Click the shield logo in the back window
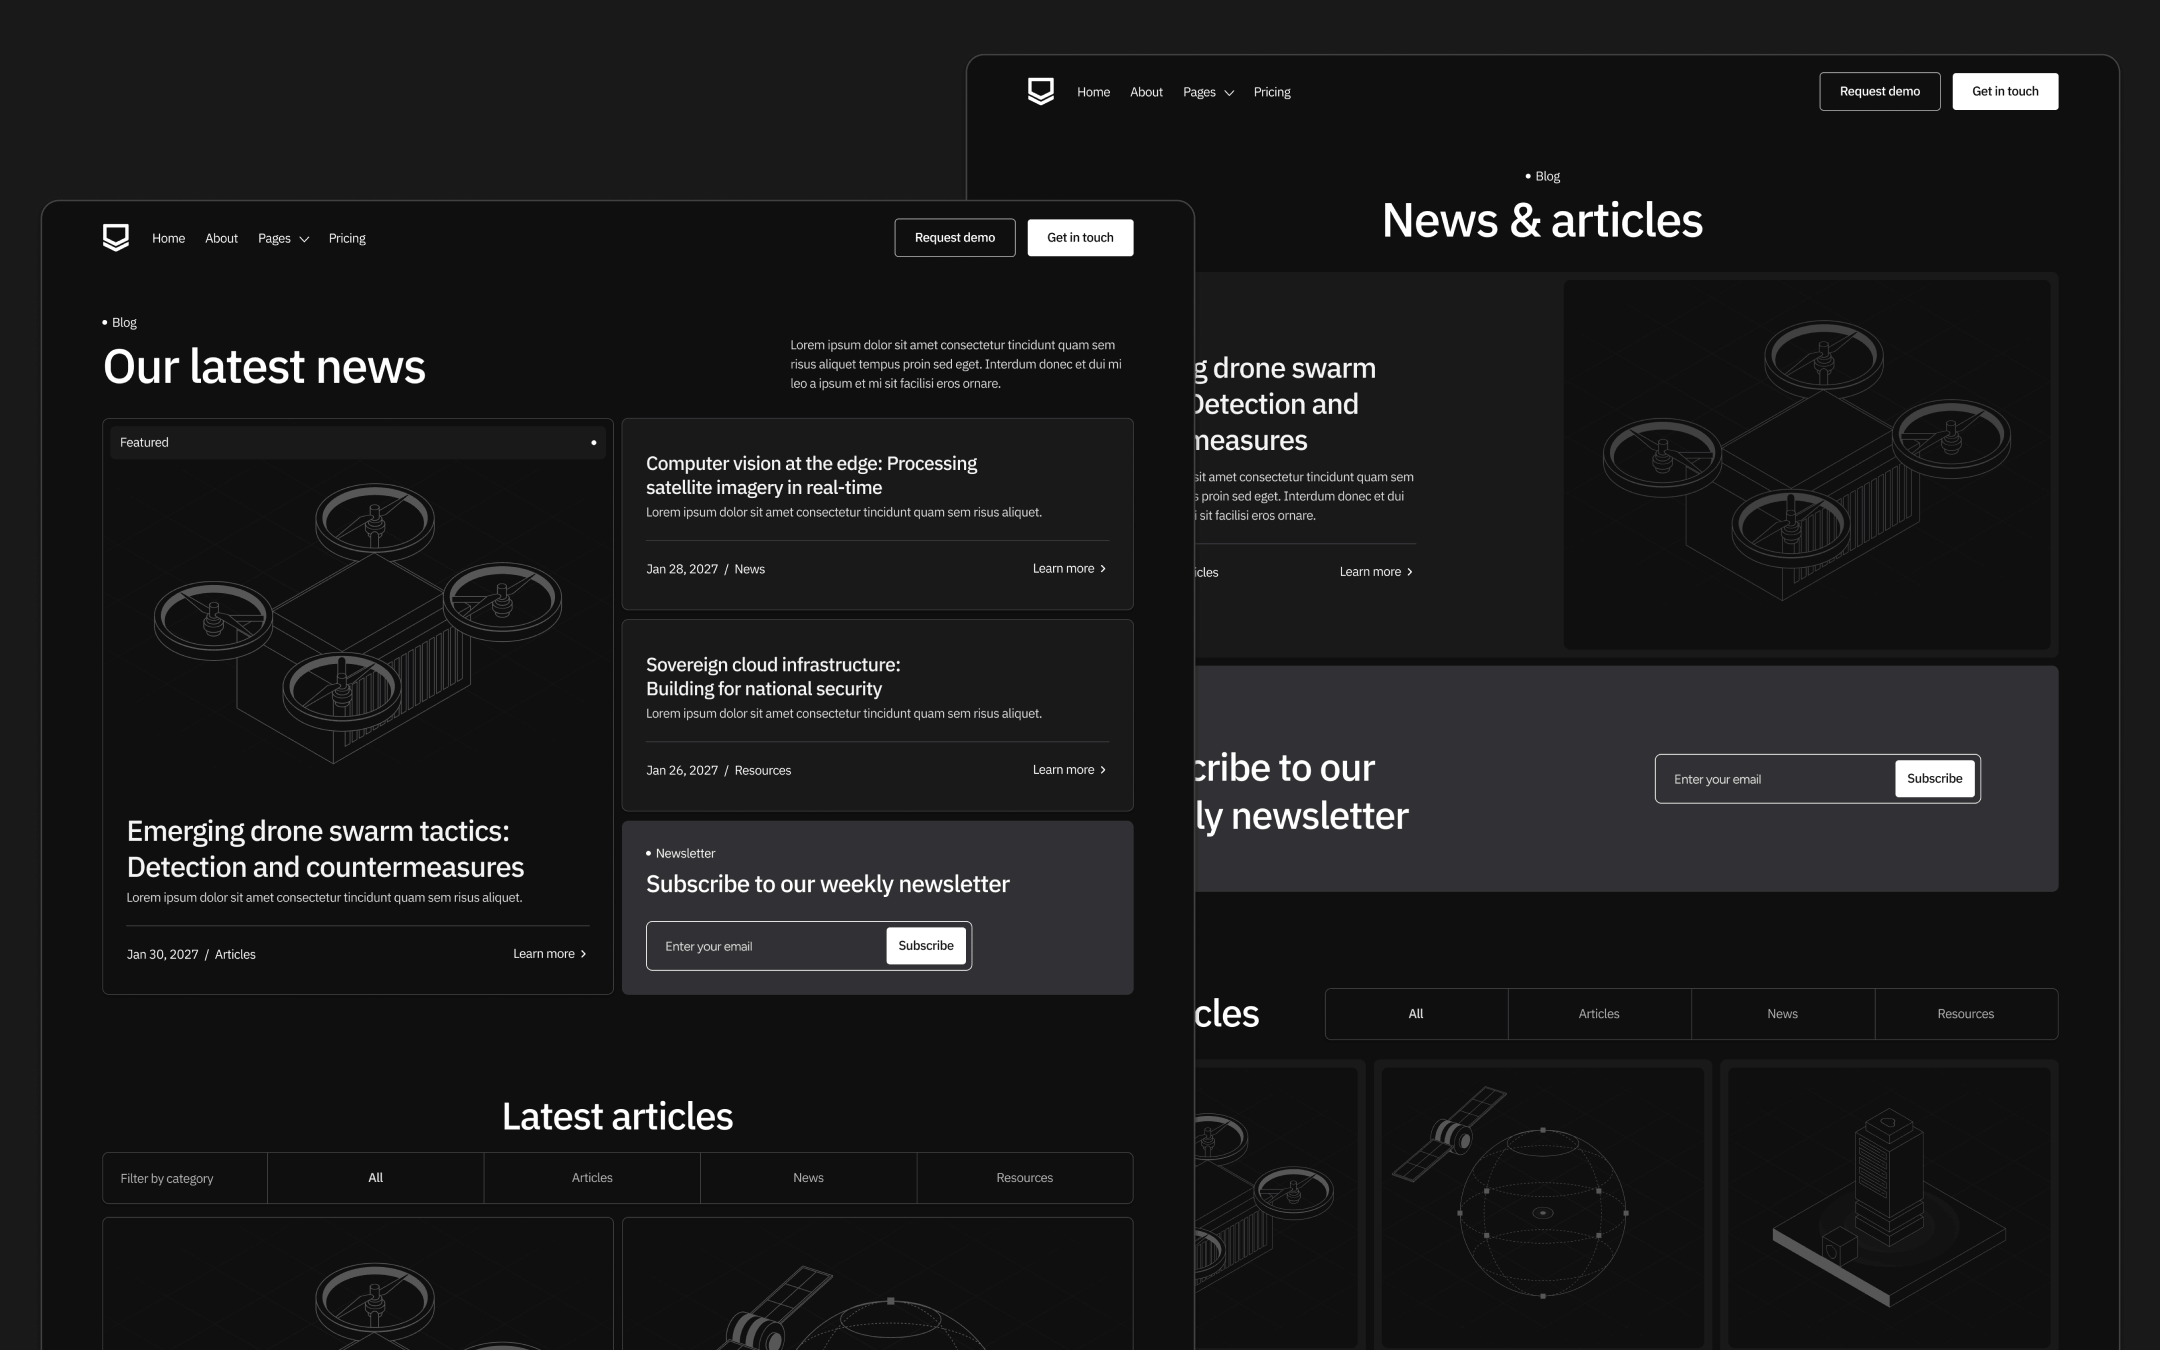 pos(1041,91)
